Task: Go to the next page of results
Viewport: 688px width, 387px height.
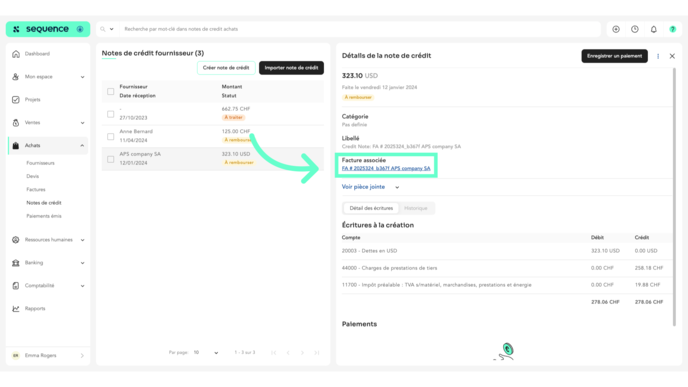Action: [302, 353]
